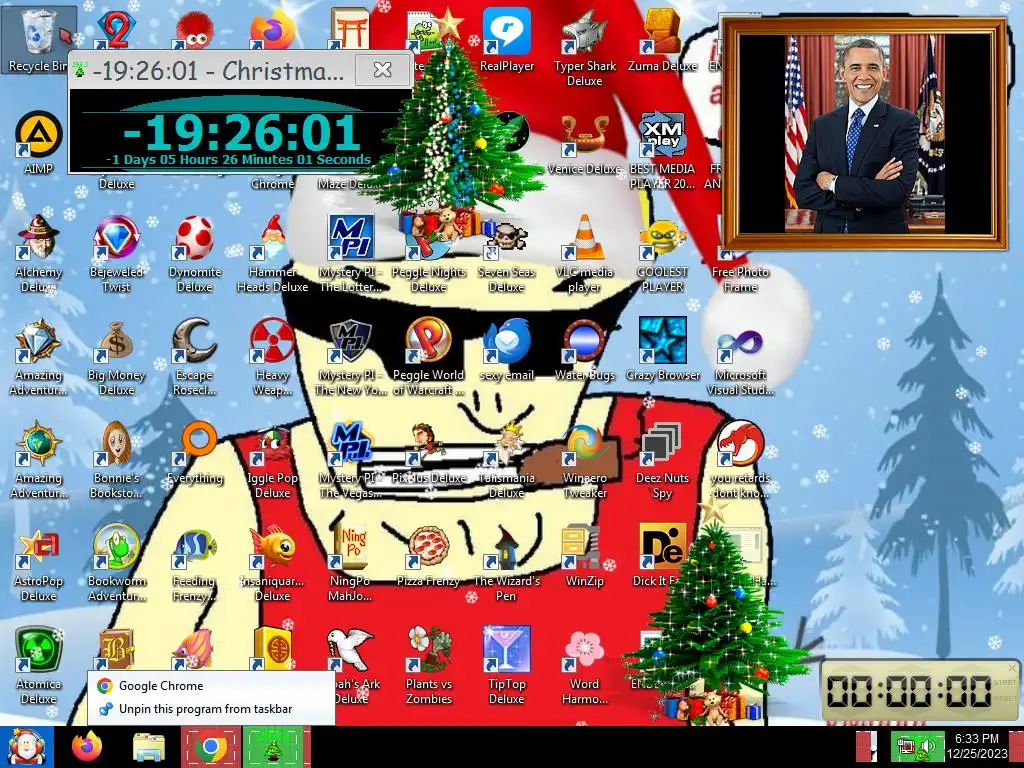
Task: Launch WinZip from the desktop
Action: [584, 556]
